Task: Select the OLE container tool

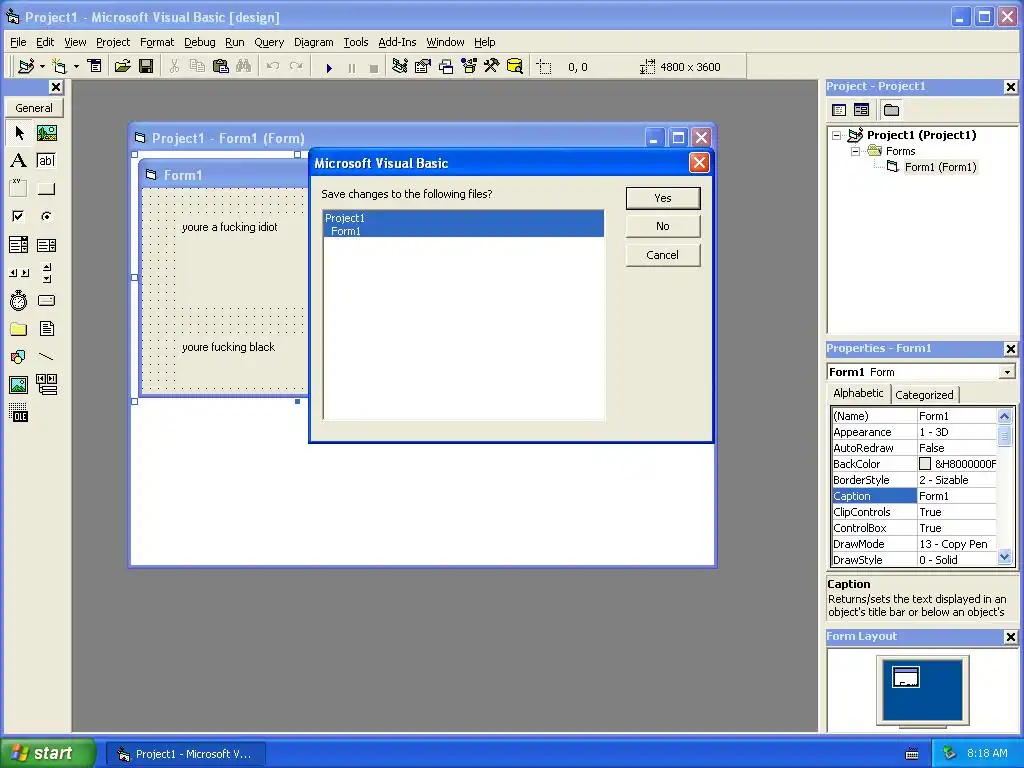Action: 19,413
